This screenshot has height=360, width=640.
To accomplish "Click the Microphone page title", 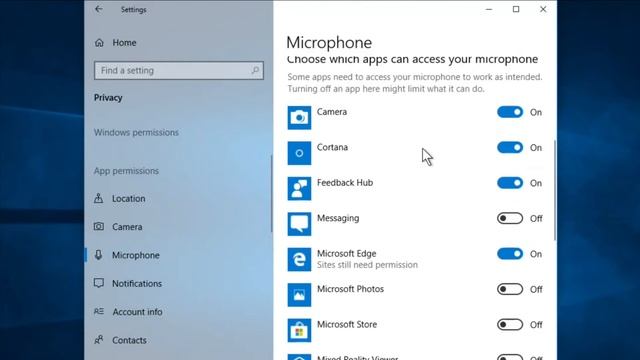I will [329, 42].
